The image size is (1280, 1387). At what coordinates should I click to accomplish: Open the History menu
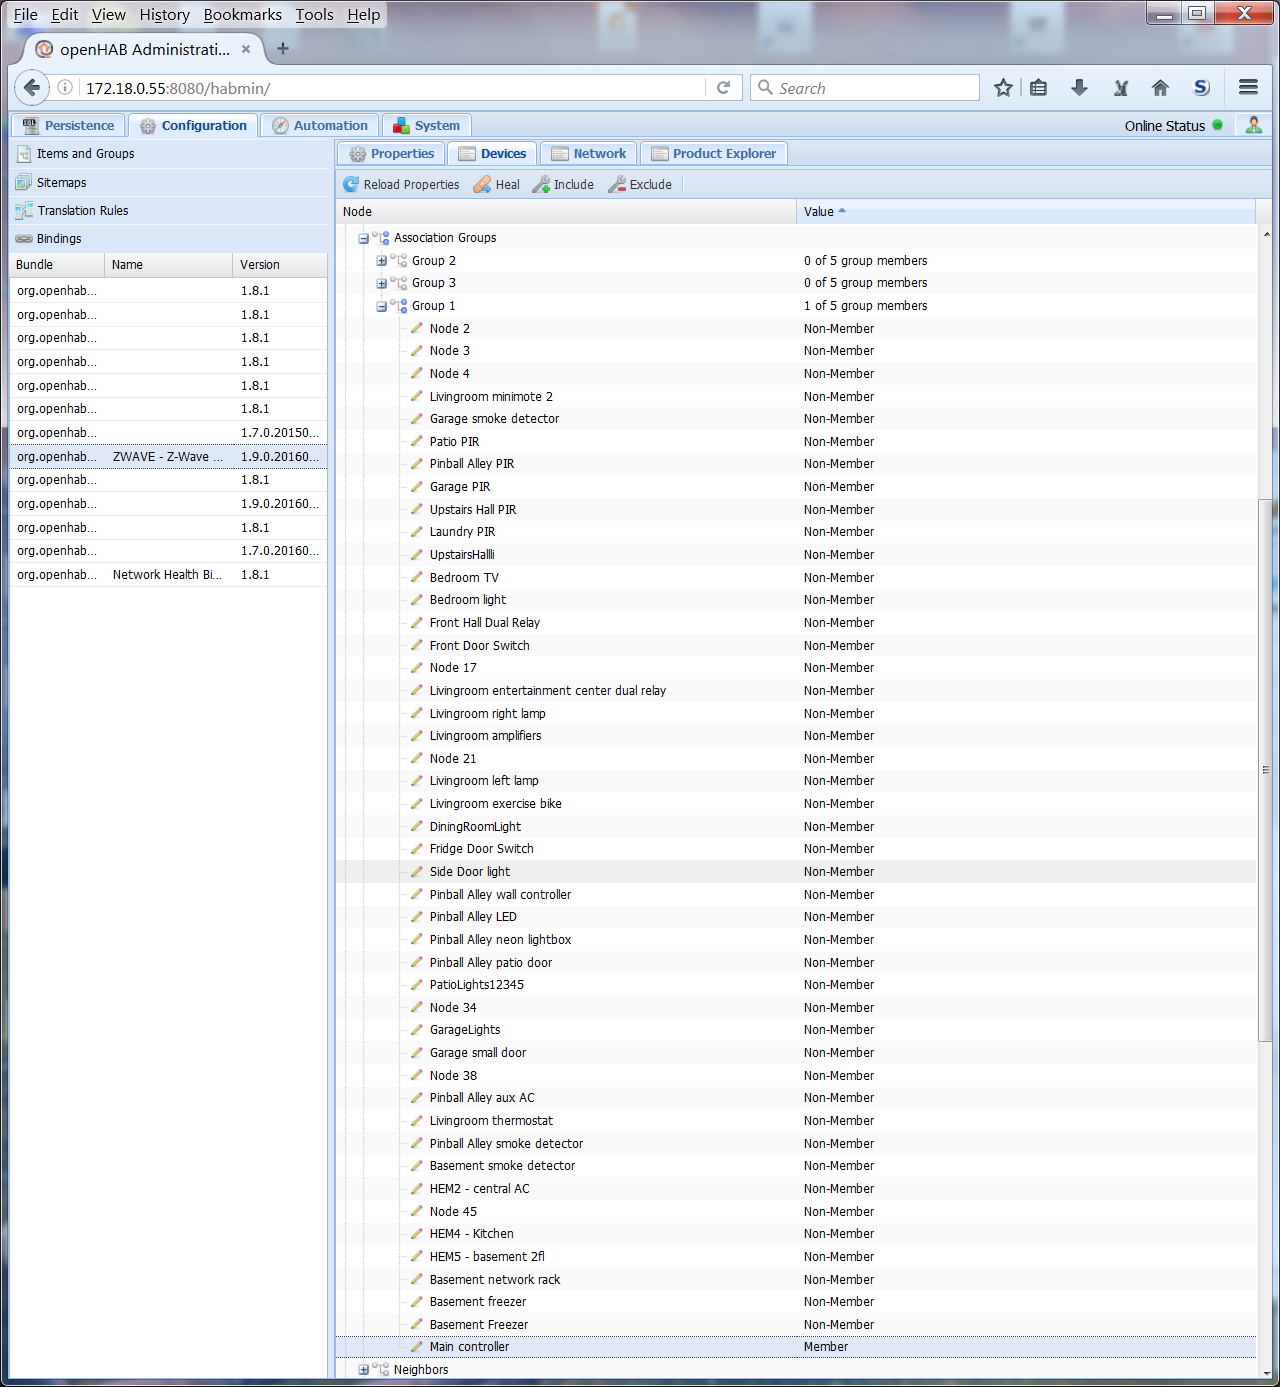click(x=164, y=14)
